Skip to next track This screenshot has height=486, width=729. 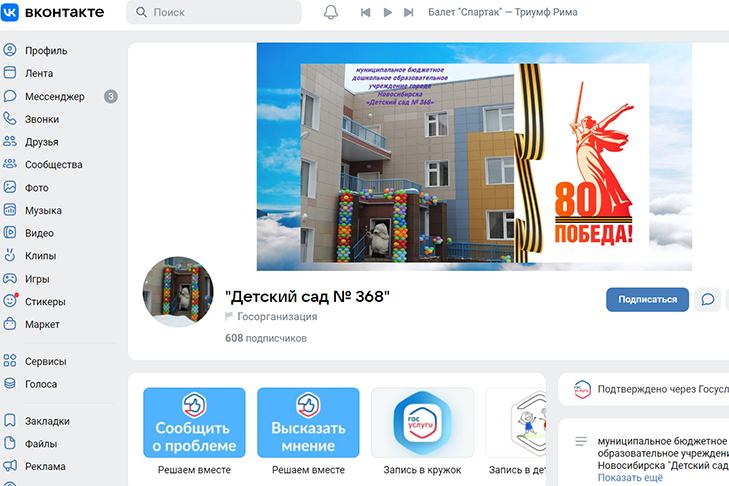pos(408,12)
